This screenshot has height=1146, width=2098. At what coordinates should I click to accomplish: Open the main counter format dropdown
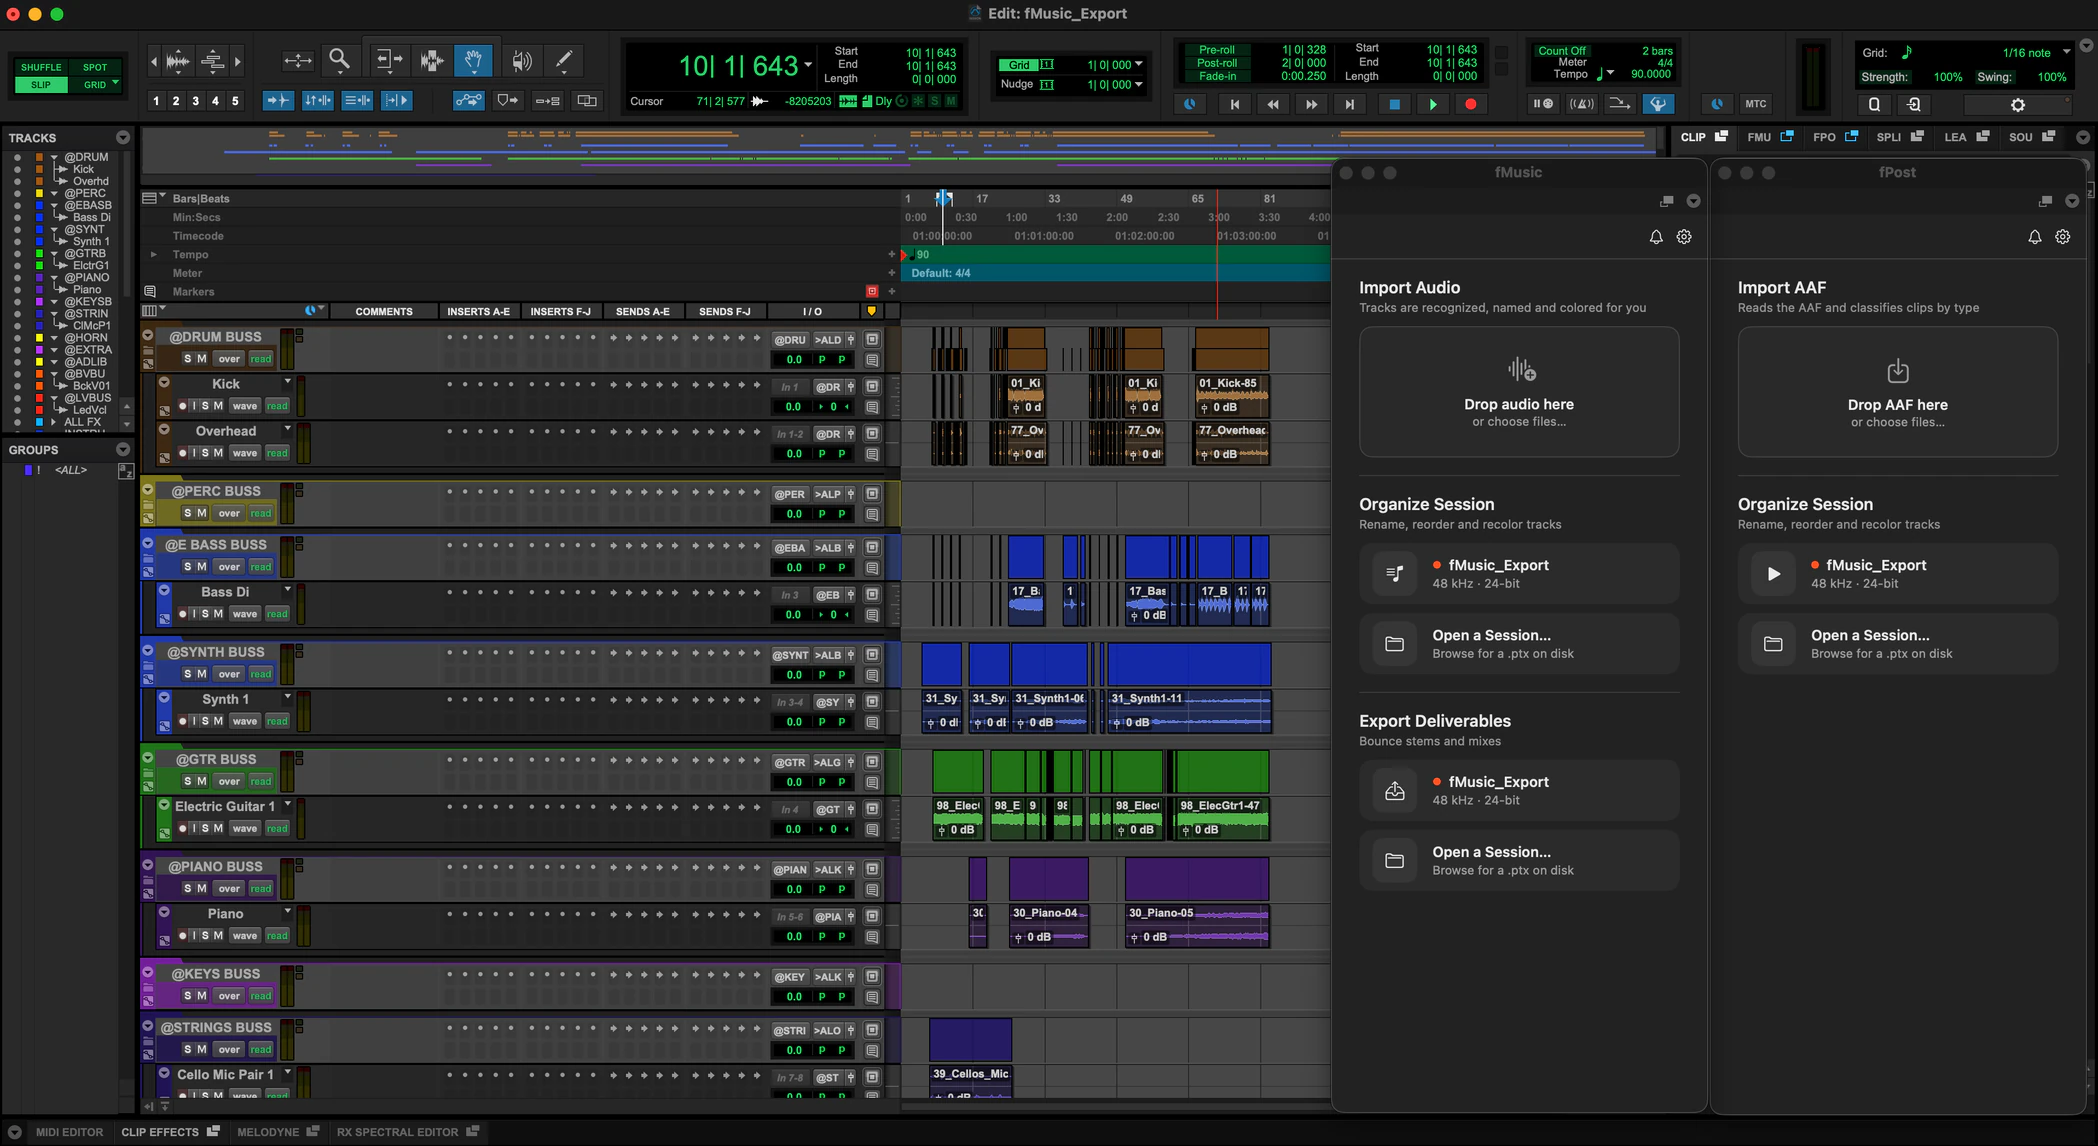pyautogui.click(x=808, y=66)
